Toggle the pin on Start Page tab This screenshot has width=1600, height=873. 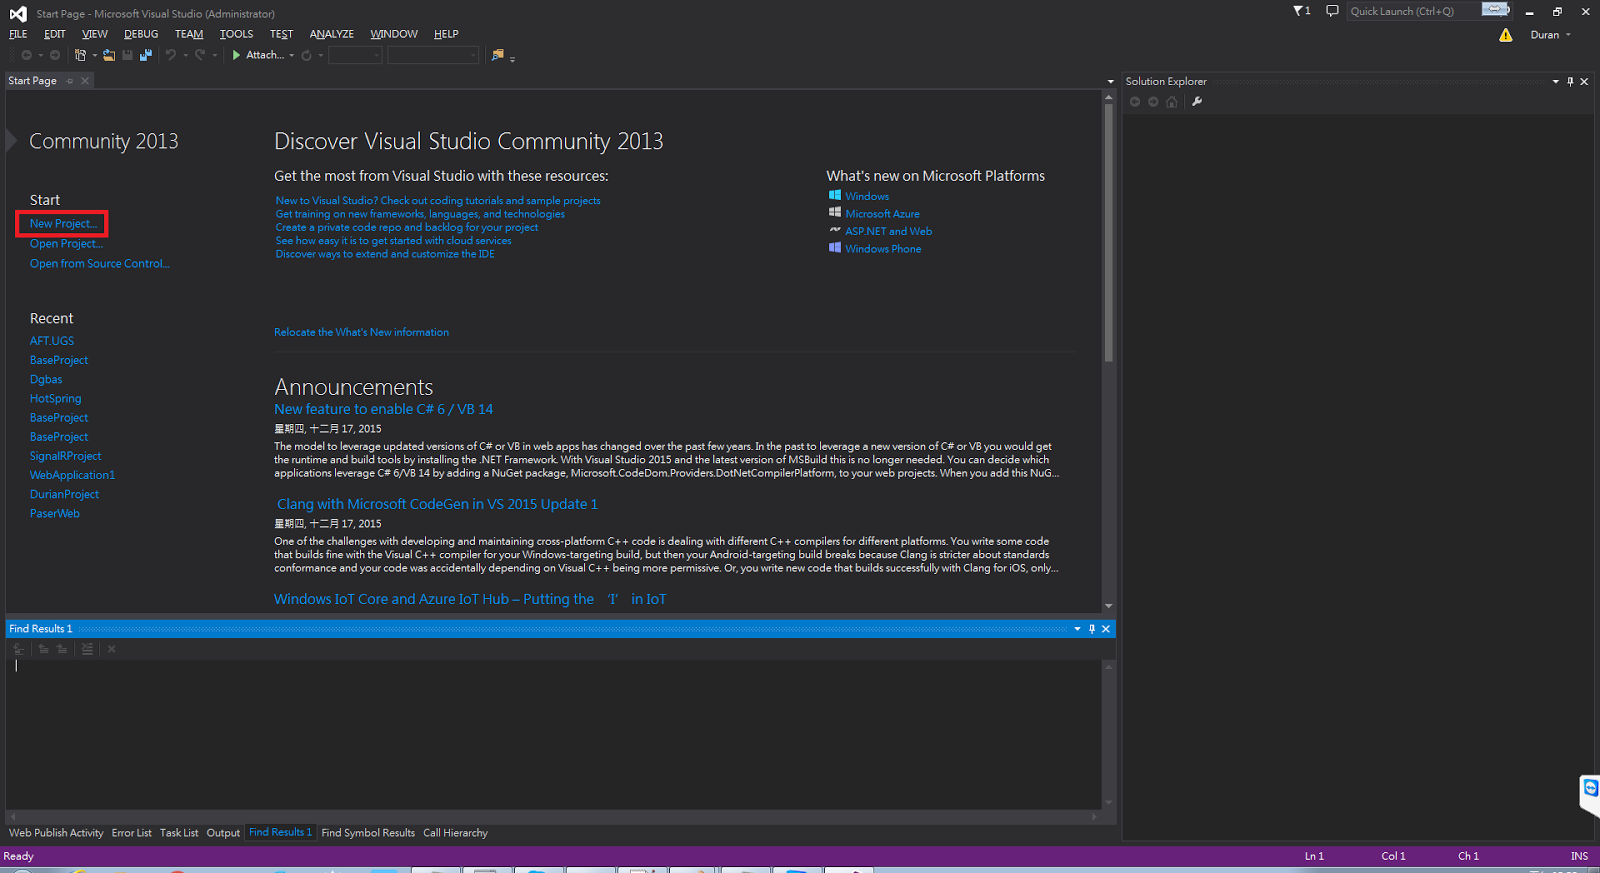click(x=70, y=81)
